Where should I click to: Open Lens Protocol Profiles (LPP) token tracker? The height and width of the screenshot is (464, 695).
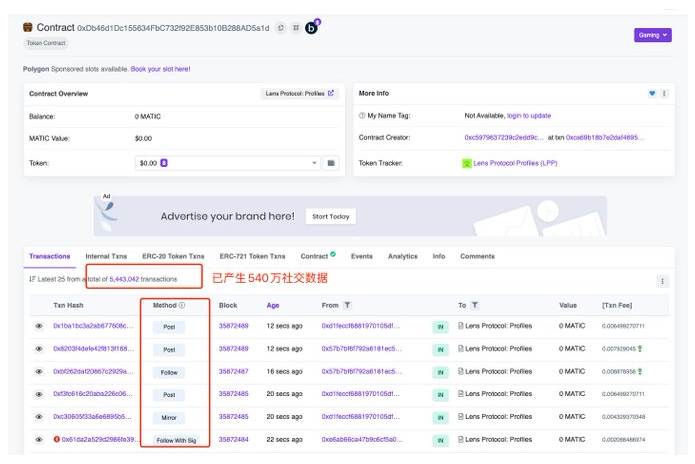tap(515, 163)
